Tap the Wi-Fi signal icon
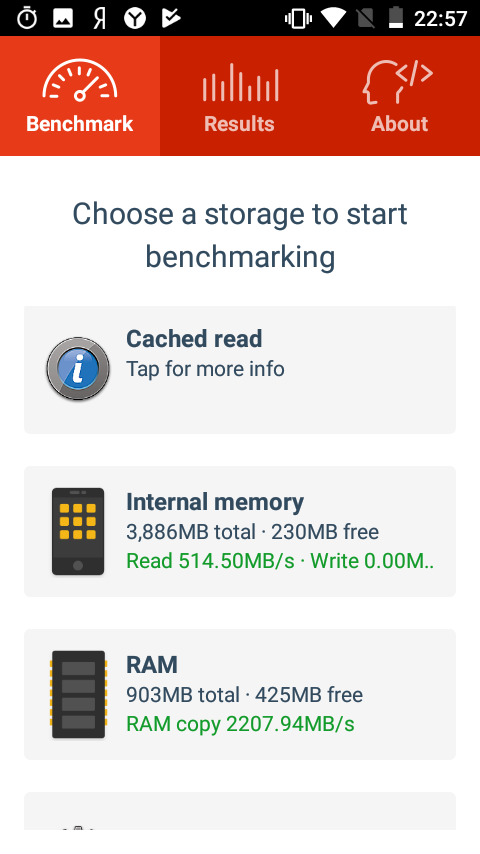 click(333, 18)
